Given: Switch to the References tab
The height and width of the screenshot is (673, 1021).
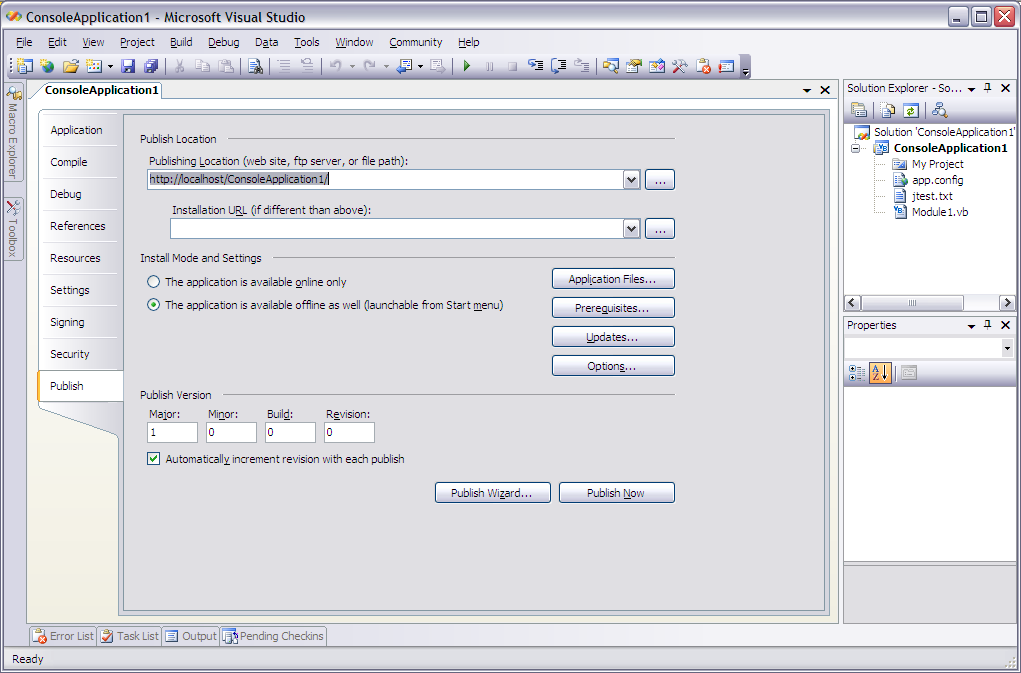Looking at the screenshot, I should [77, 226].
